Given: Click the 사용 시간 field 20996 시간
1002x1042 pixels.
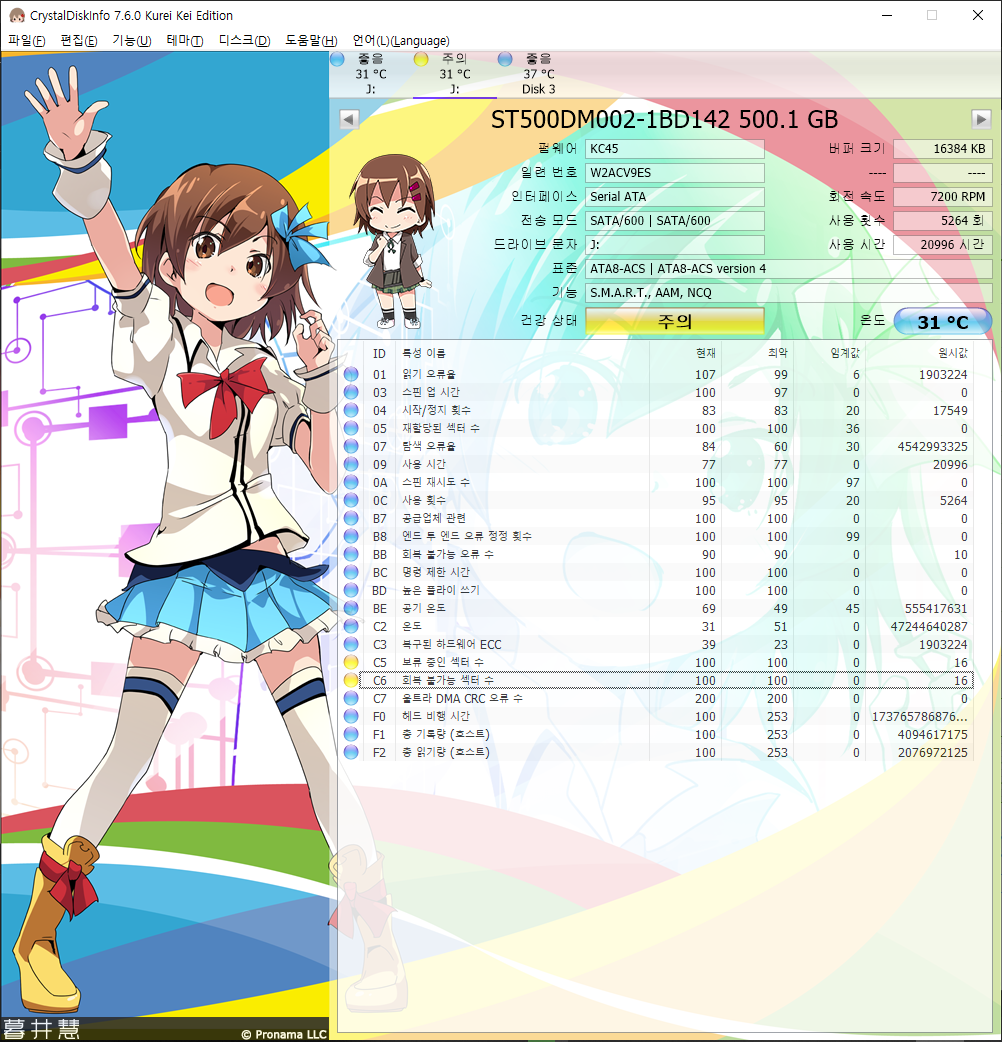Looking at the screenshot, I should coord(943,245).
